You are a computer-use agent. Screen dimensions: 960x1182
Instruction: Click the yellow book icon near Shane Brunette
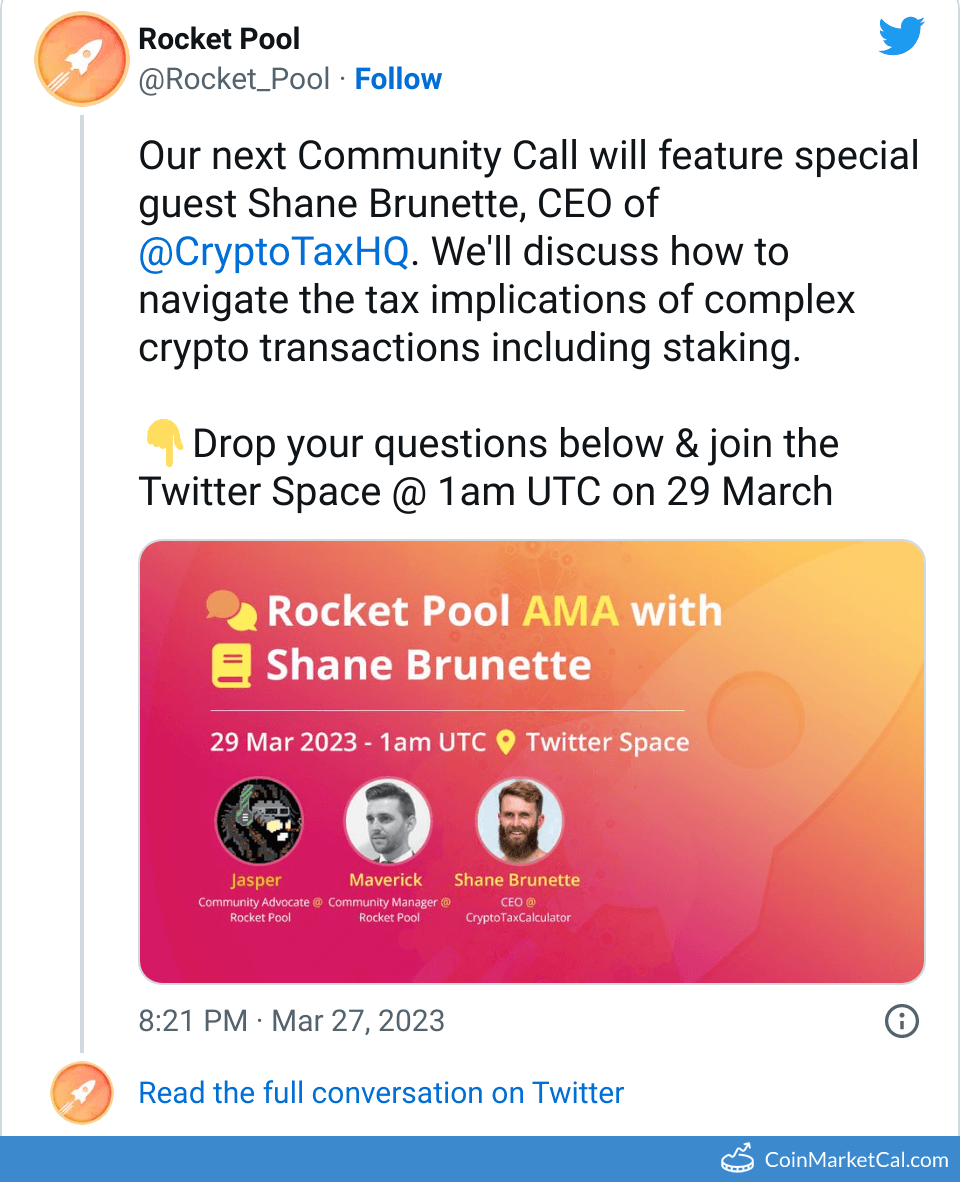[231, 666]
